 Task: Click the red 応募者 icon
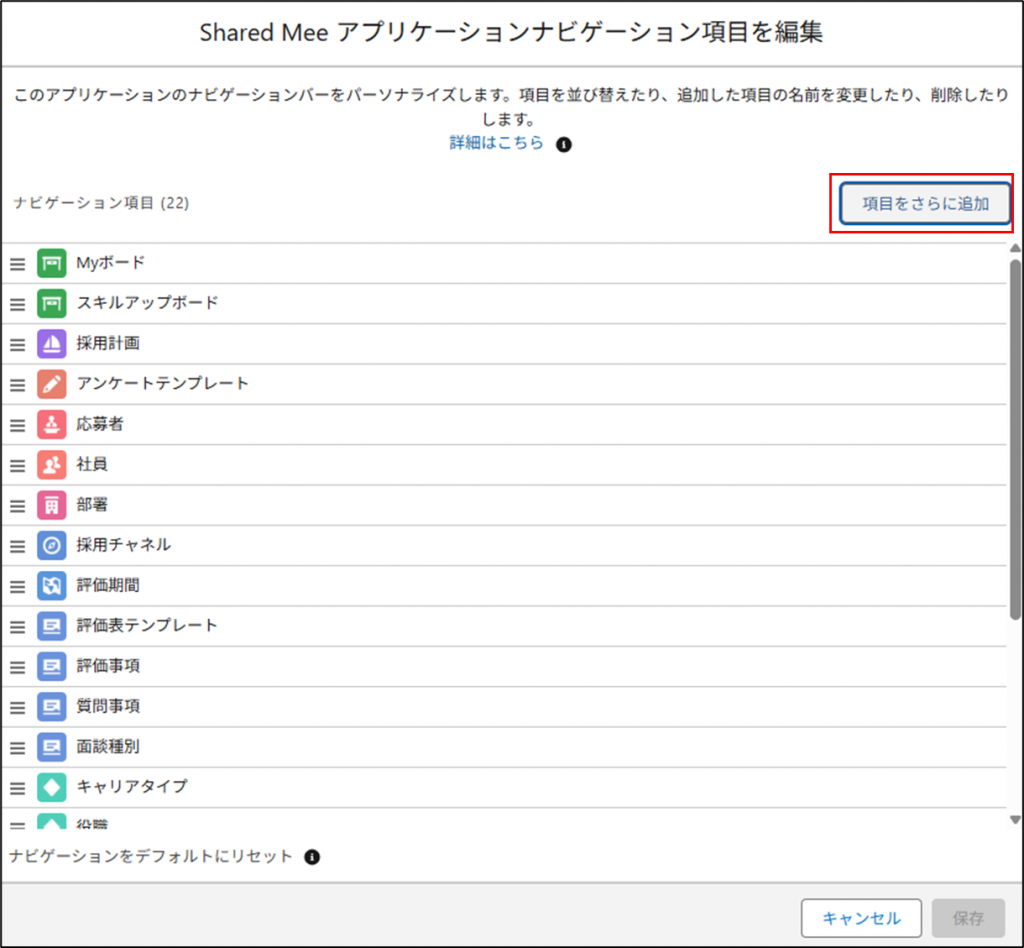coord(51,424)
